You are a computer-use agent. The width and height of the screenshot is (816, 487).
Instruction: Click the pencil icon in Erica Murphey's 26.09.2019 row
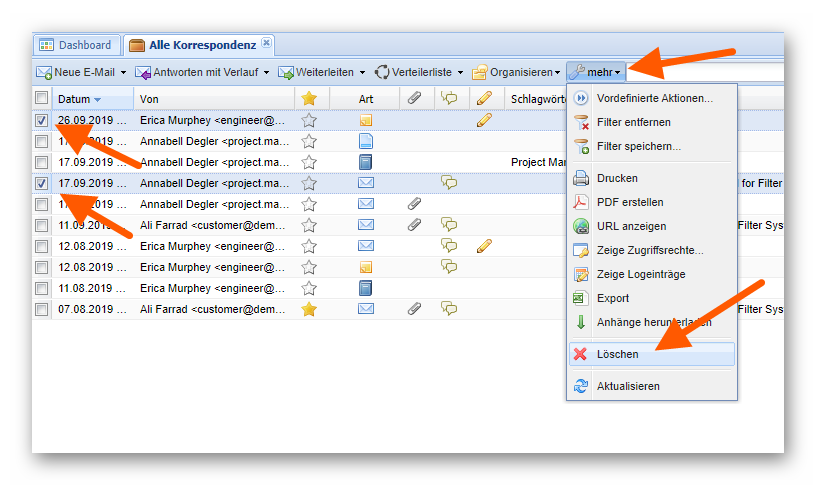[x=484, y=120]
